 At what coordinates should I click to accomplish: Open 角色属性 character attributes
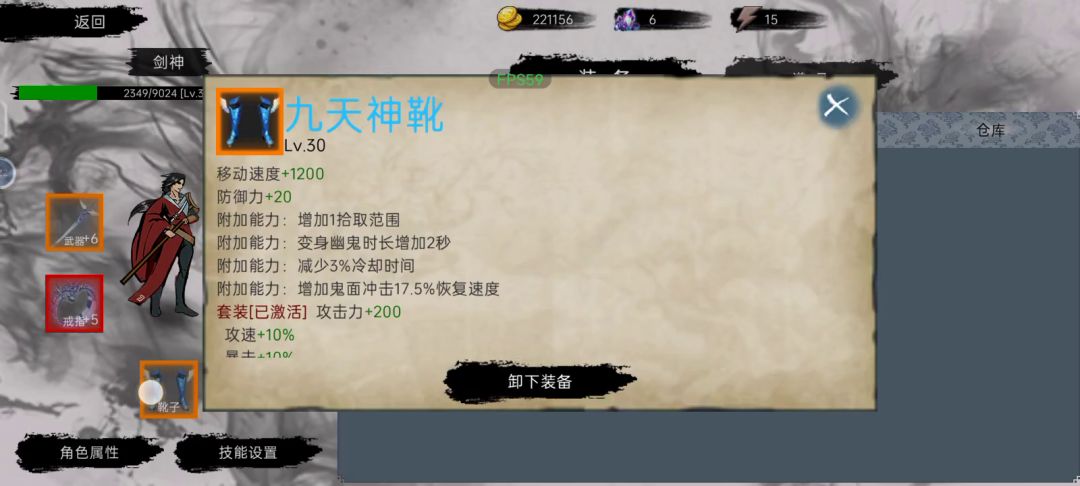[90, 453]
